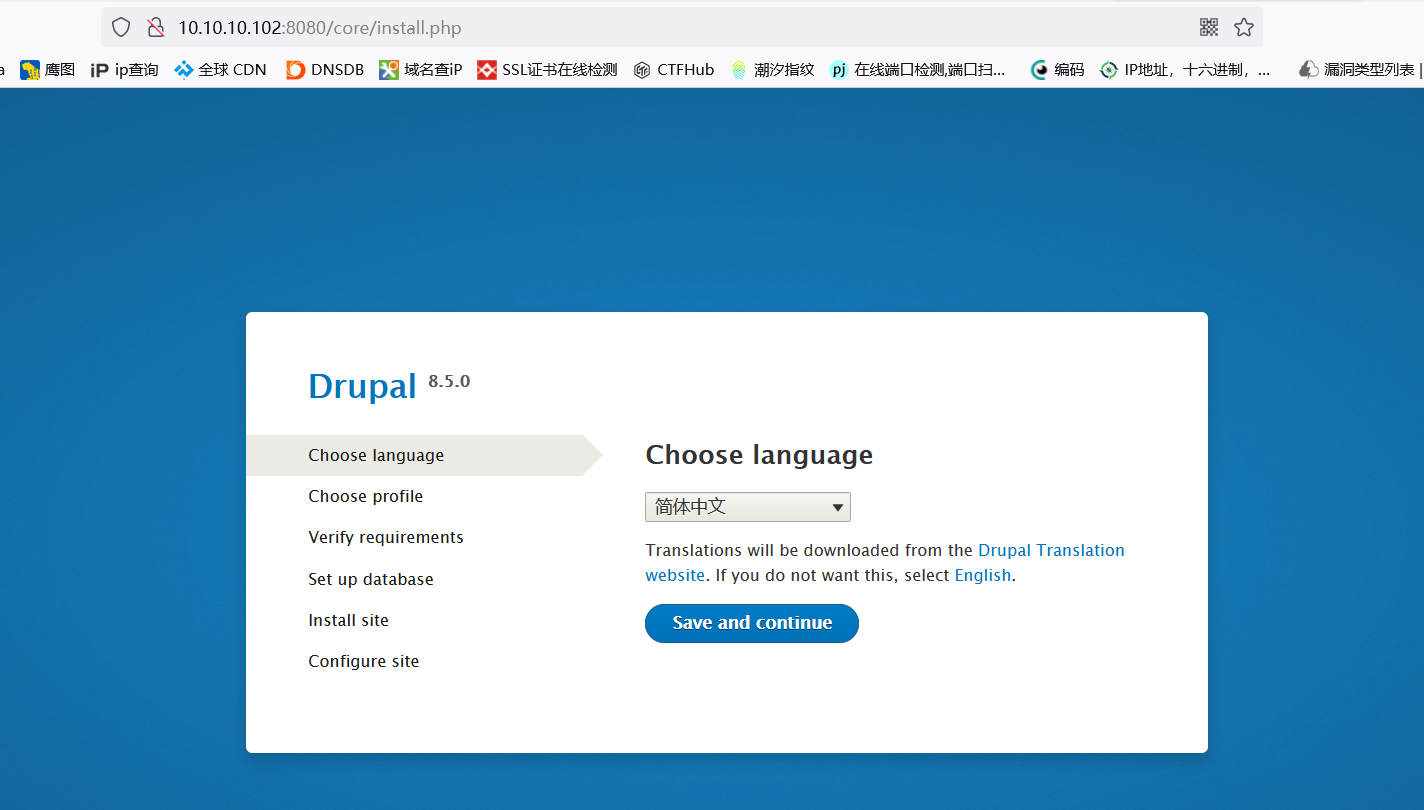Click the Save and continue button
The image size is (1424, 810).
pos(751,623)
